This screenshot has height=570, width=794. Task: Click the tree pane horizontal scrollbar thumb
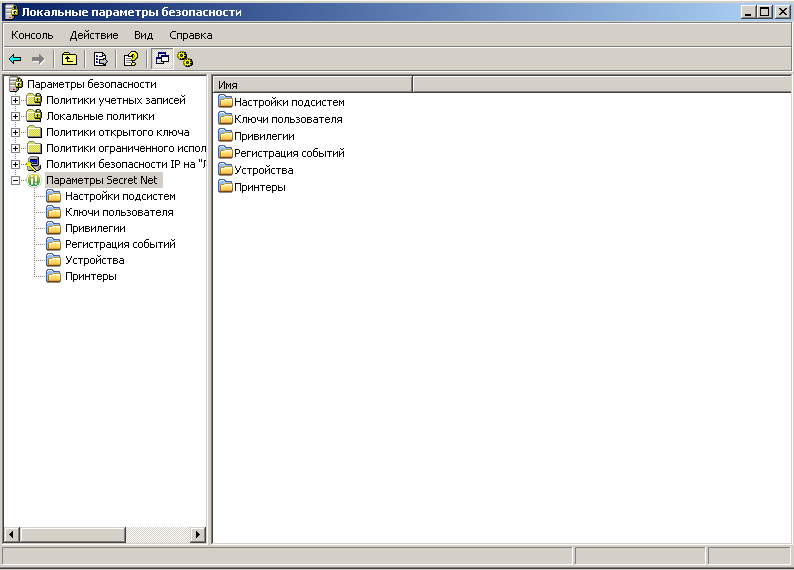click(72, 534)
